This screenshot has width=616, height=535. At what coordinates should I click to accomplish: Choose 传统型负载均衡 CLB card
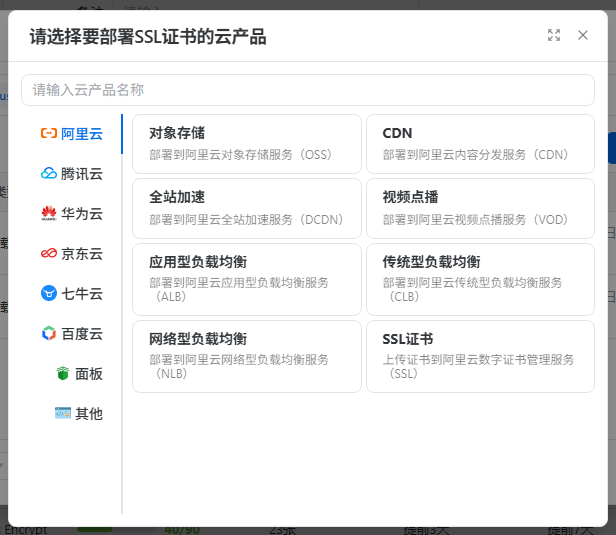click(480, 278)
